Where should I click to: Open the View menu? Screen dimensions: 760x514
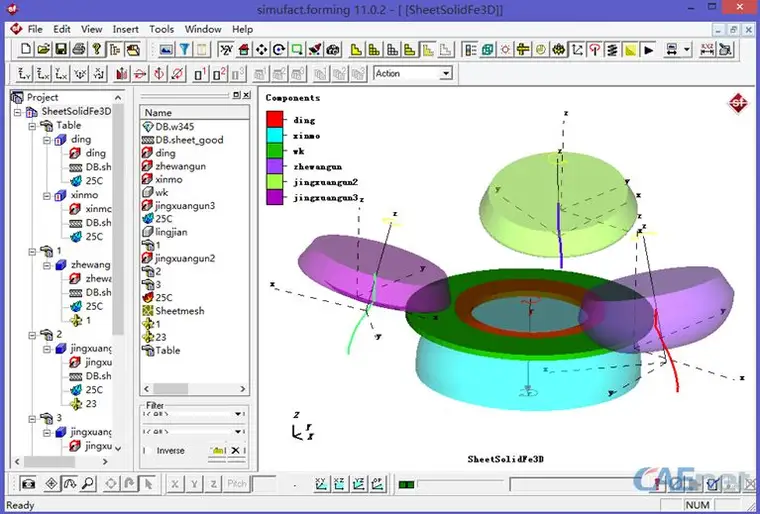91,29
